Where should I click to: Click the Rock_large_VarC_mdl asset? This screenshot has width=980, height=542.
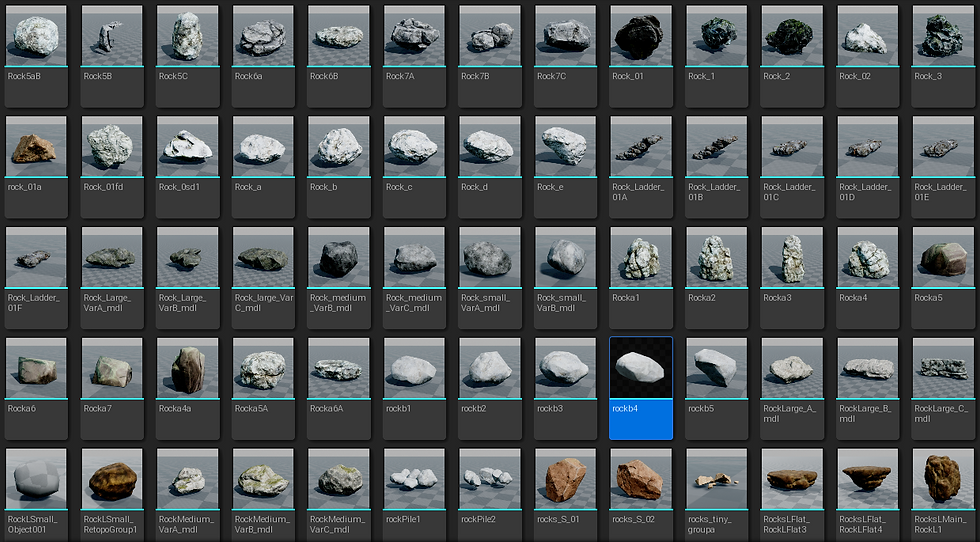point(263,278)
